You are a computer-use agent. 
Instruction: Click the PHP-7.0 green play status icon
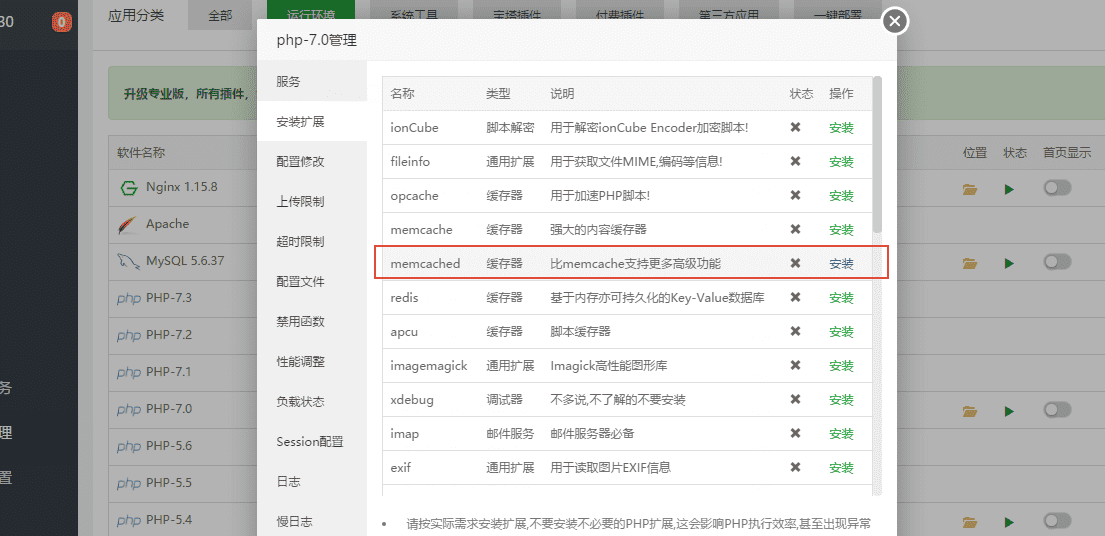coord(1009,410)
